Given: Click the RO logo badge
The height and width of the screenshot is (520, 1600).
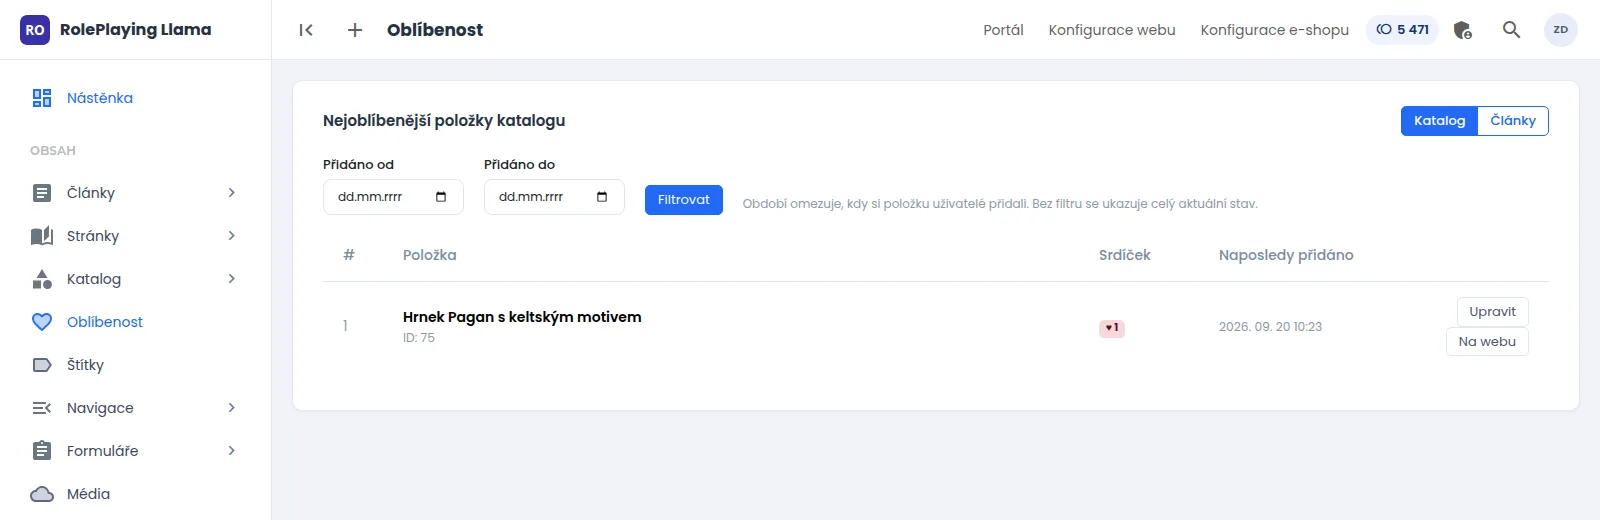Looking at the screenshot, I should coord(35,30).
